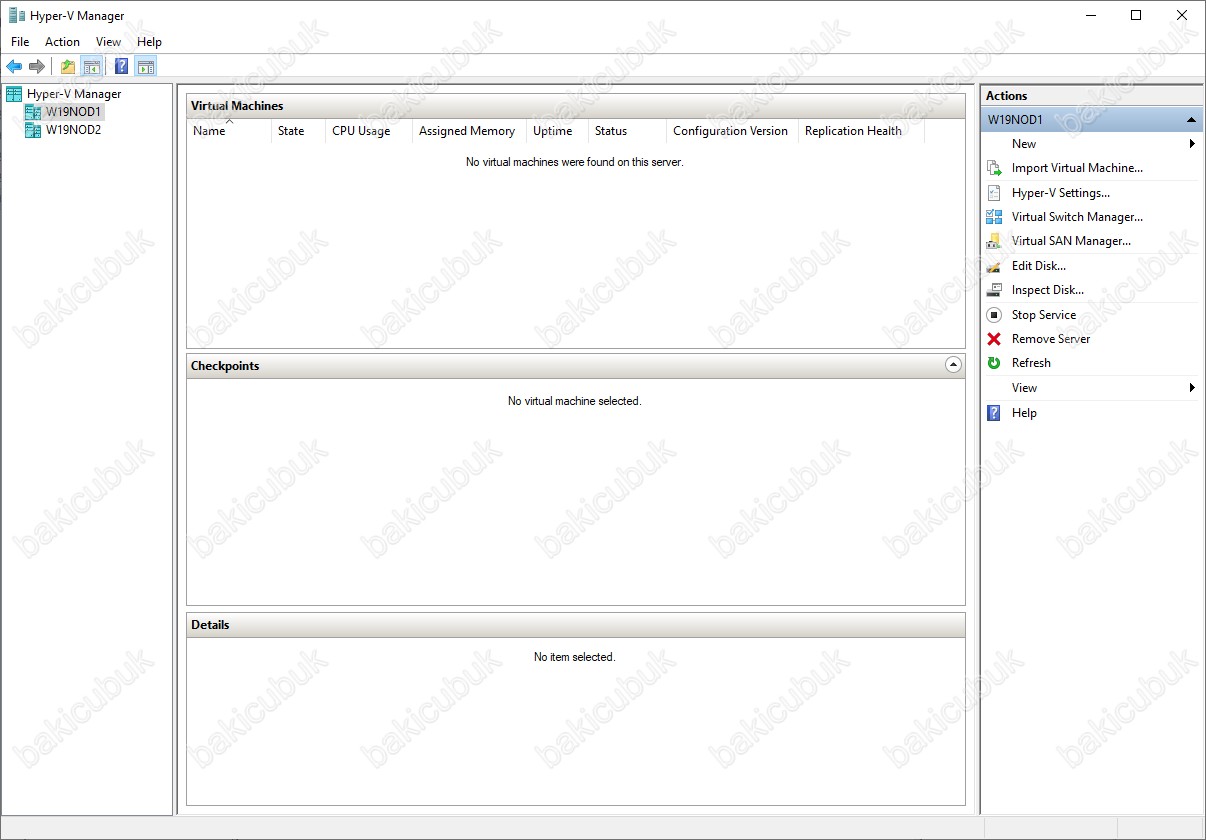Click the W19NOD2 server icon in tree
1206x840 pixels.
[33, 130]
